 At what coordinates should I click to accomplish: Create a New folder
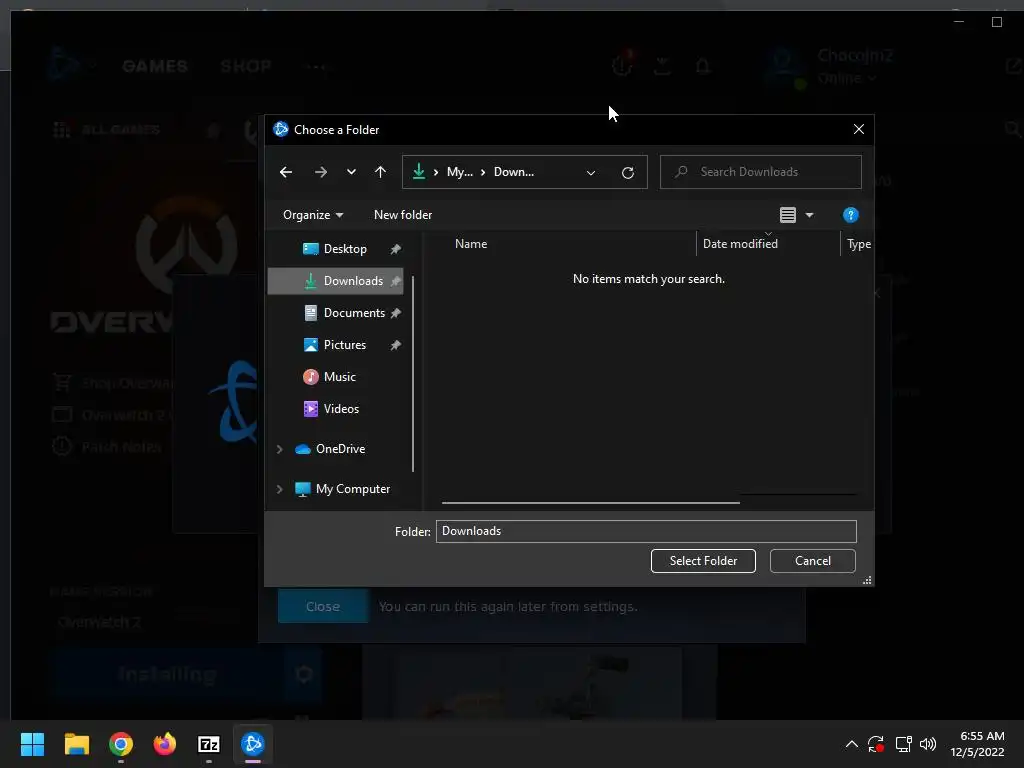click(x=403, y=215)
